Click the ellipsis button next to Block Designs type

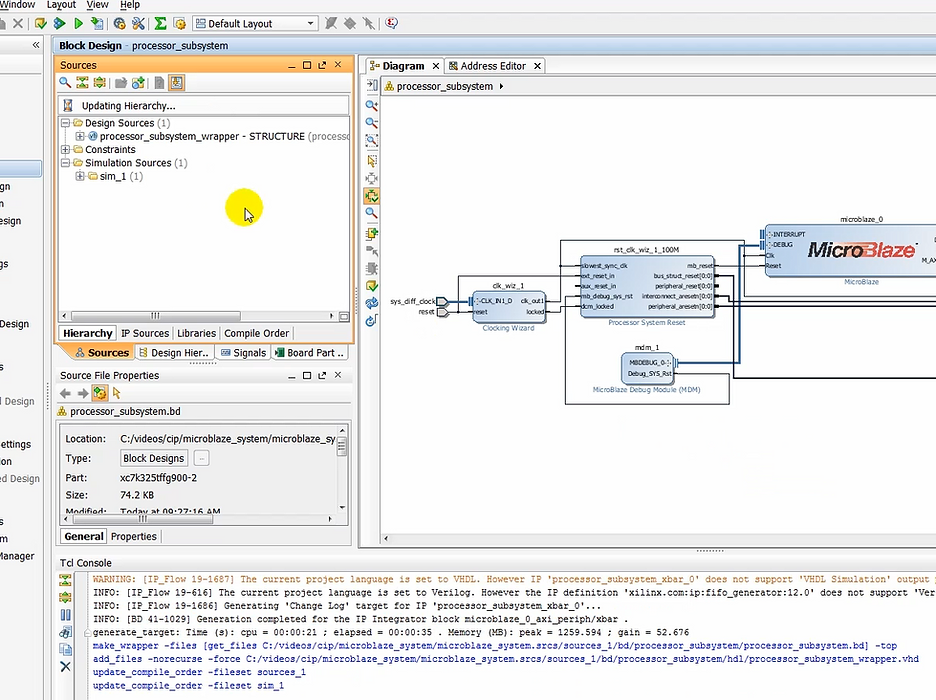[201, 458]
